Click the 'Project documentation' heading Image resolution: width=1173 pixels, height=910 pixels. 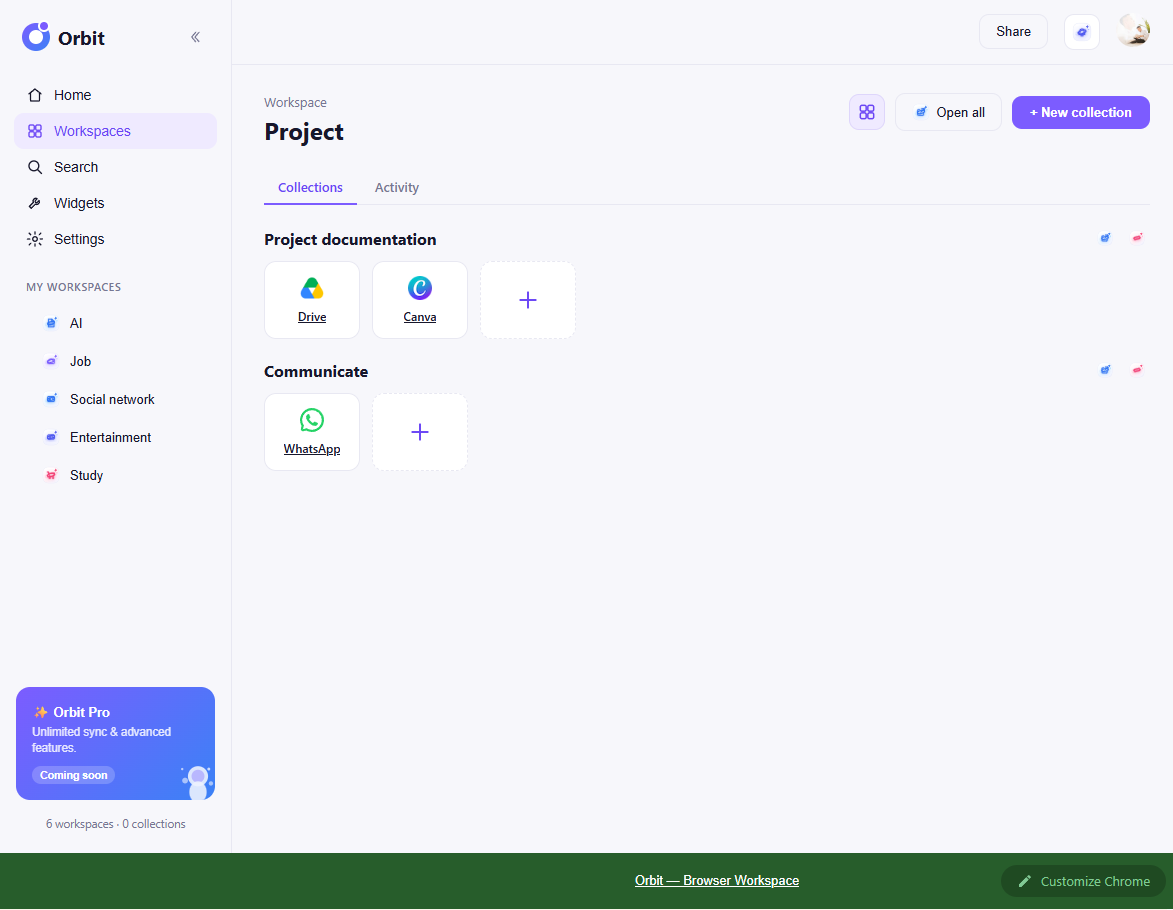[x=350, y=239]
